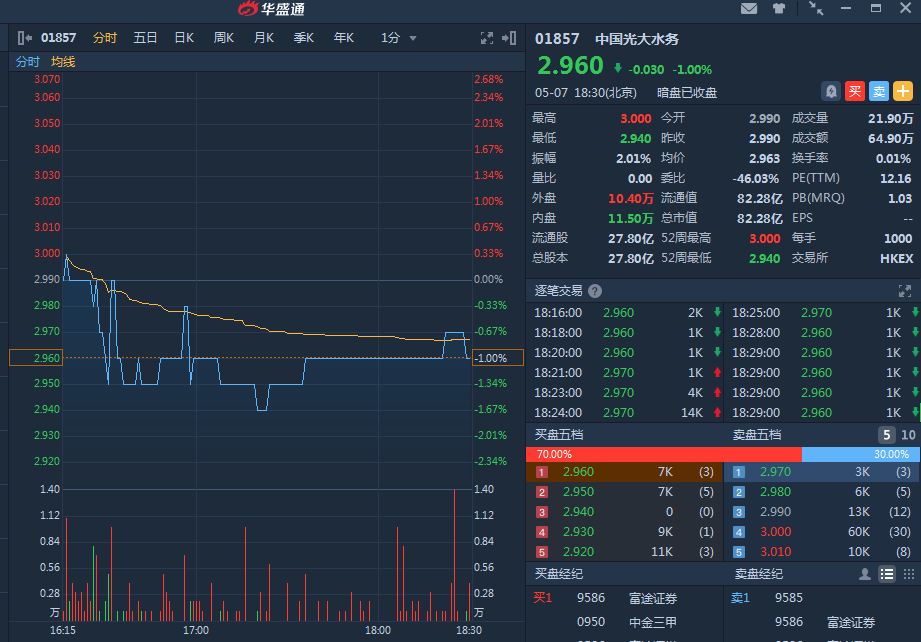This screenshot has height=642, width=921.
Task: Click ask level 4 price 3.000
Action: point(775,532)
